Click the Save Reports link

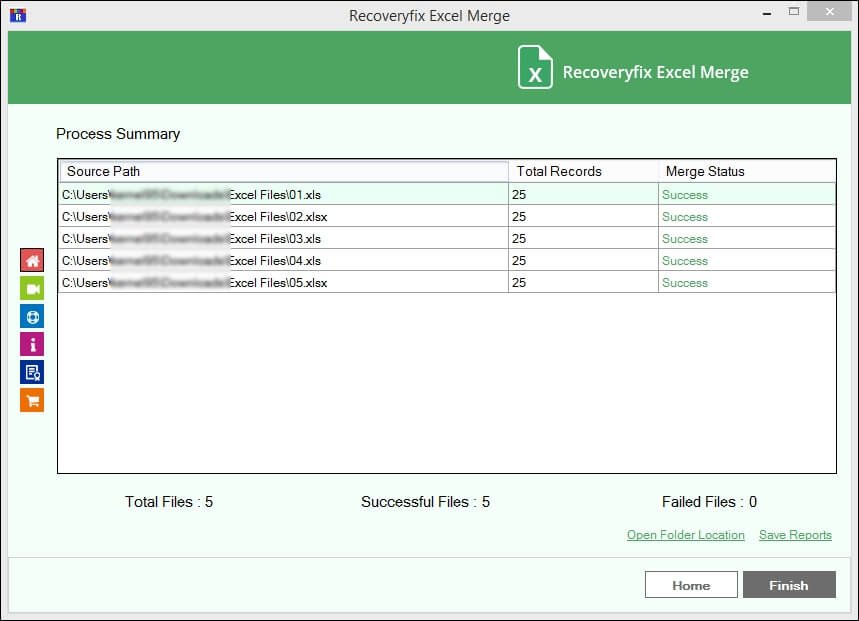click(795, 535)
